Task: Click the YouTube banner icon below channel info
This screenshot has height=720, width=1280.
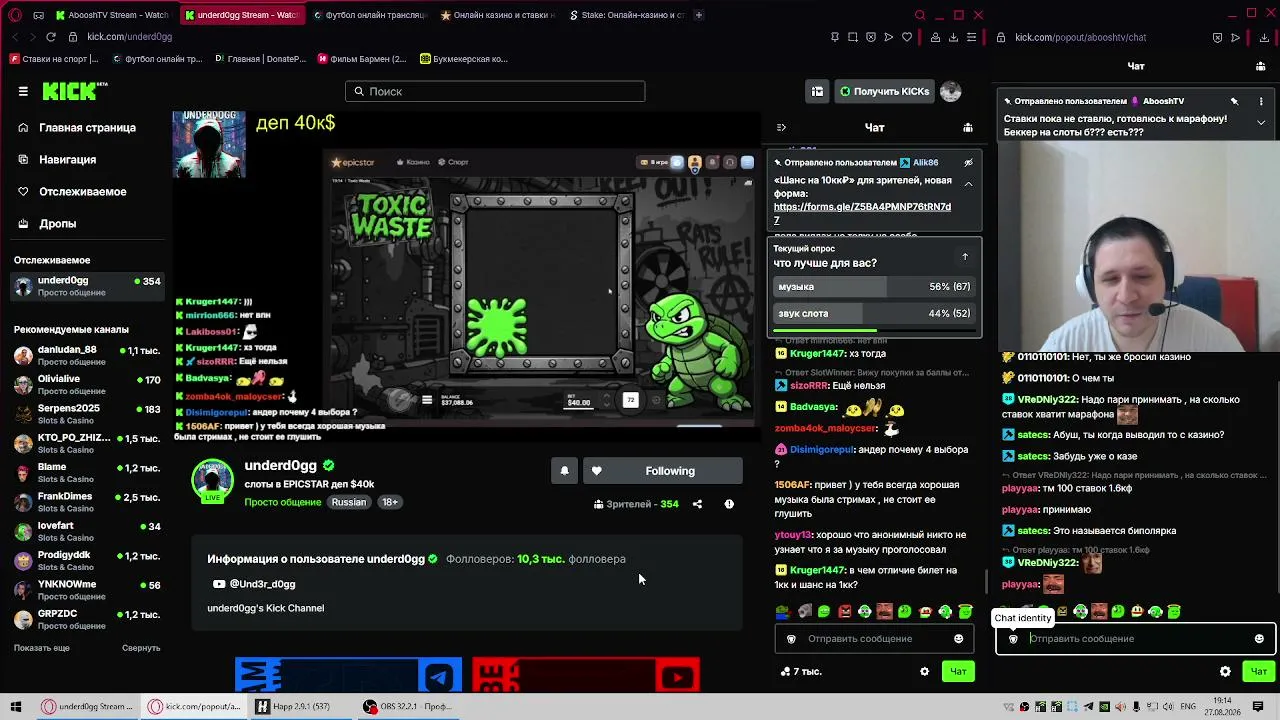Action: [677, 677]
